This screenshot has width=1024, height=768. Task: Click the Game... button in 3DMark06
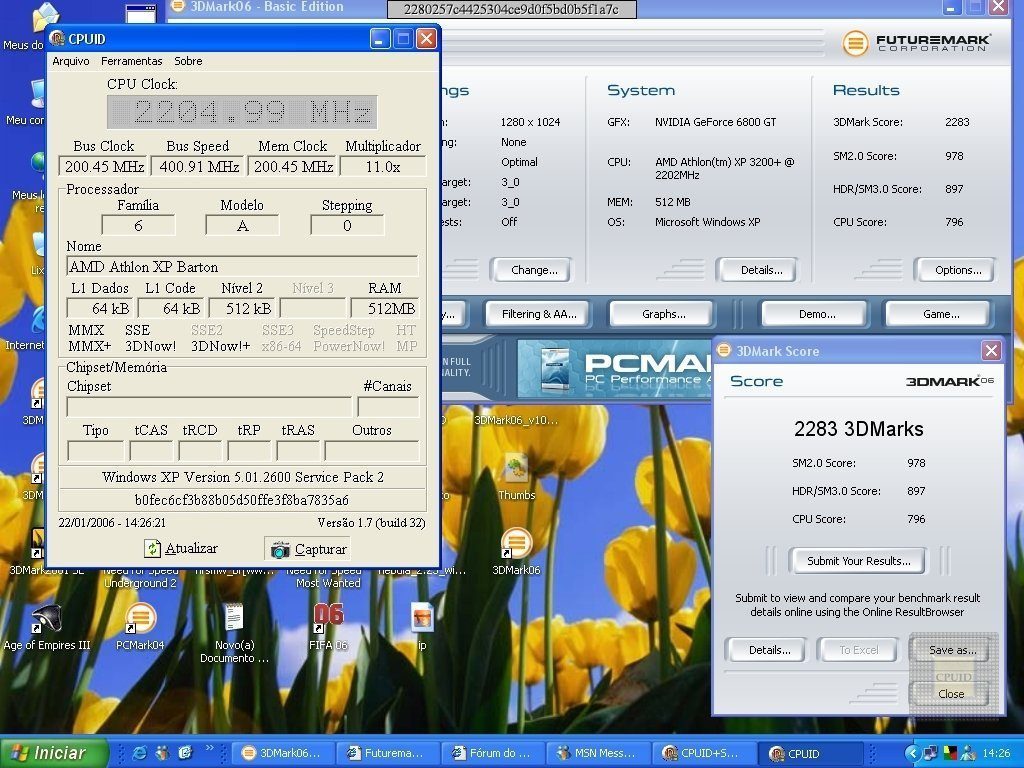[x=940, y=314]
